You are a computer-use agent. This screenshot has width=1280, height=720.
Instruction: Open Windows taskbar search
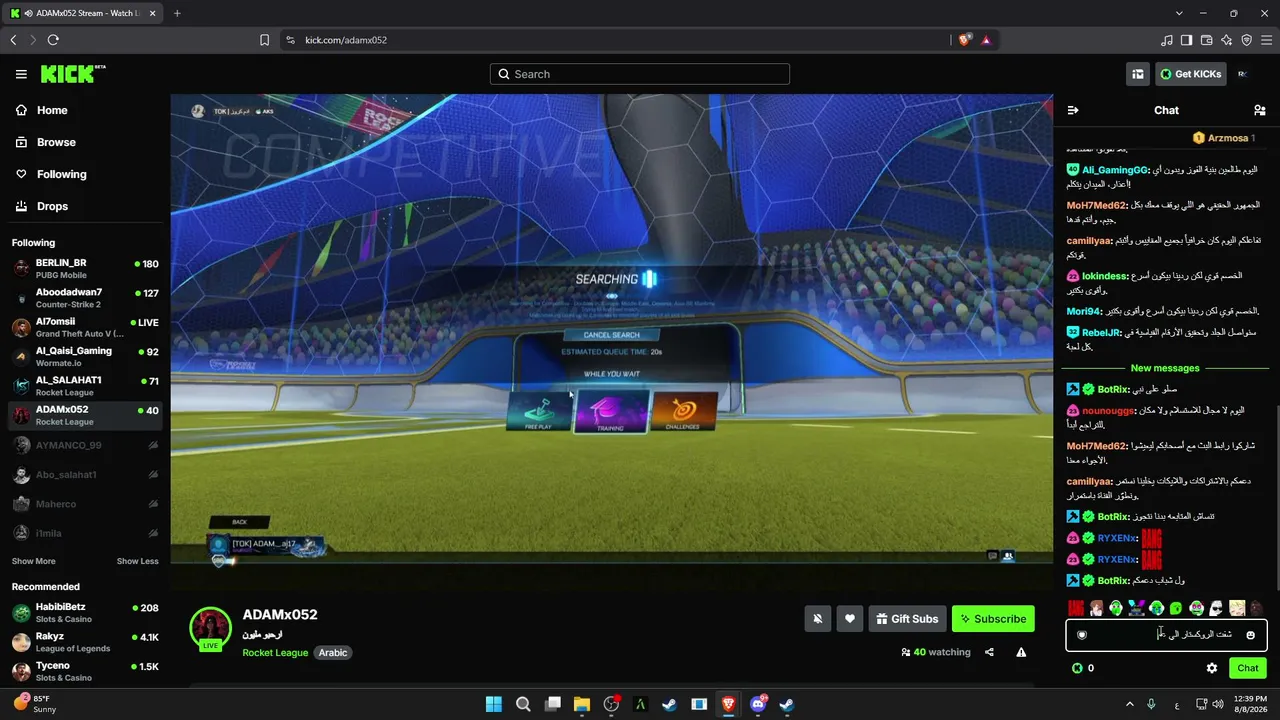pyautogui.click(x=523, y=704)
